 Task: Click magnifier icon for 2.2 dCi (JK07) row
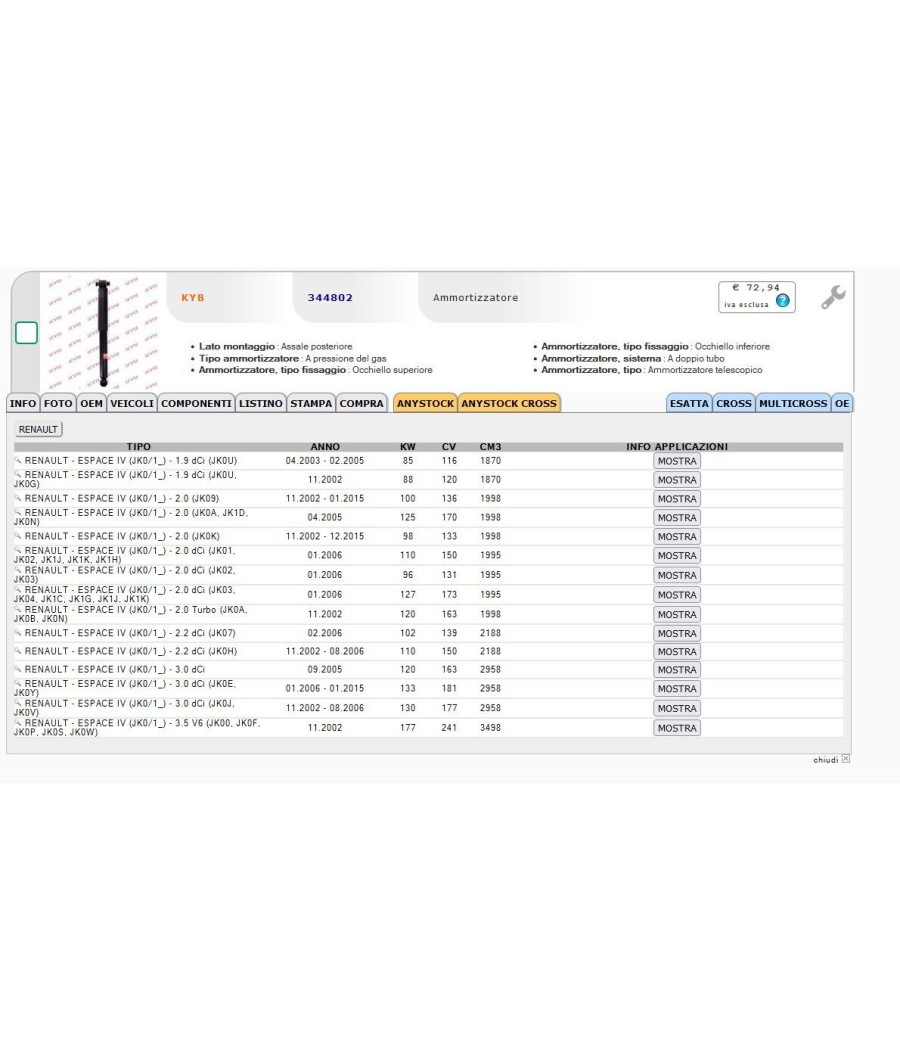[x=18, y=633]
